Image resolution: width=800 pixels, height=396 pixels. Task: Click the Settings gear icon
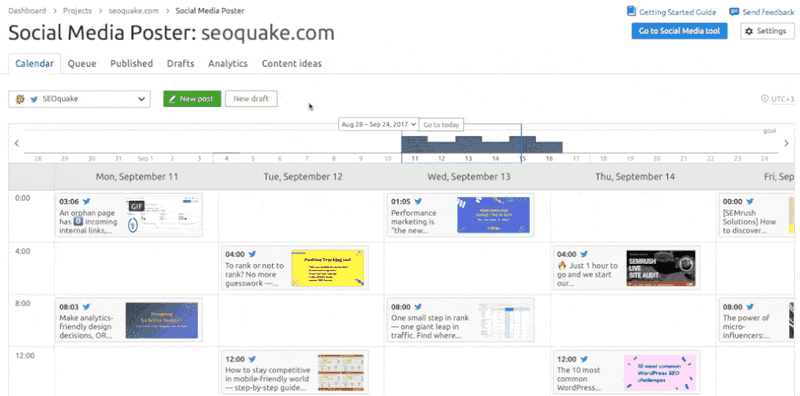749,31
